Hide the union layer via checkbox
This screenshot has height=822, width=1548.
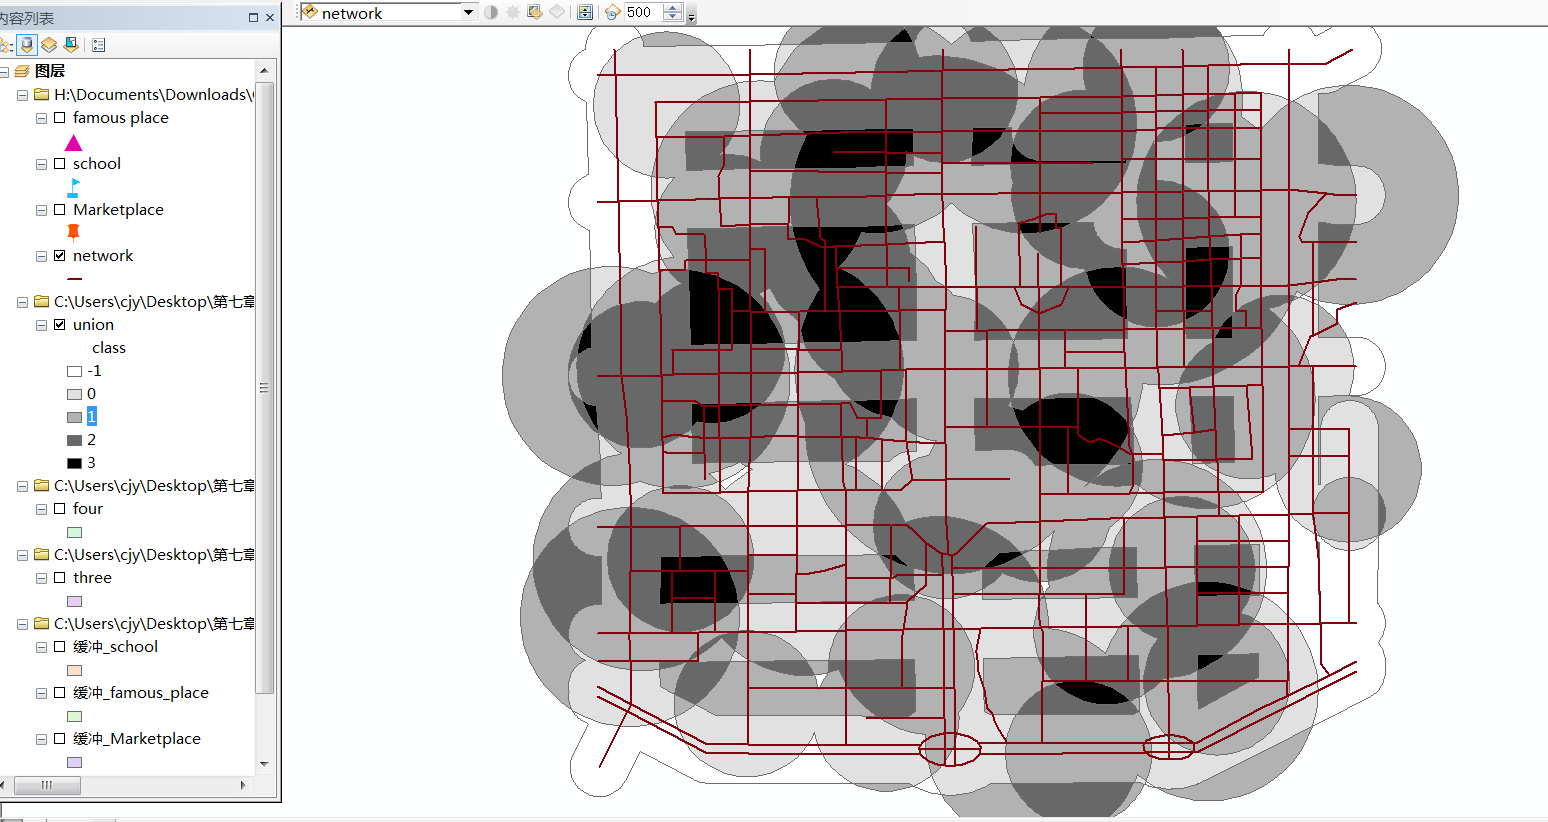point(60,325)
